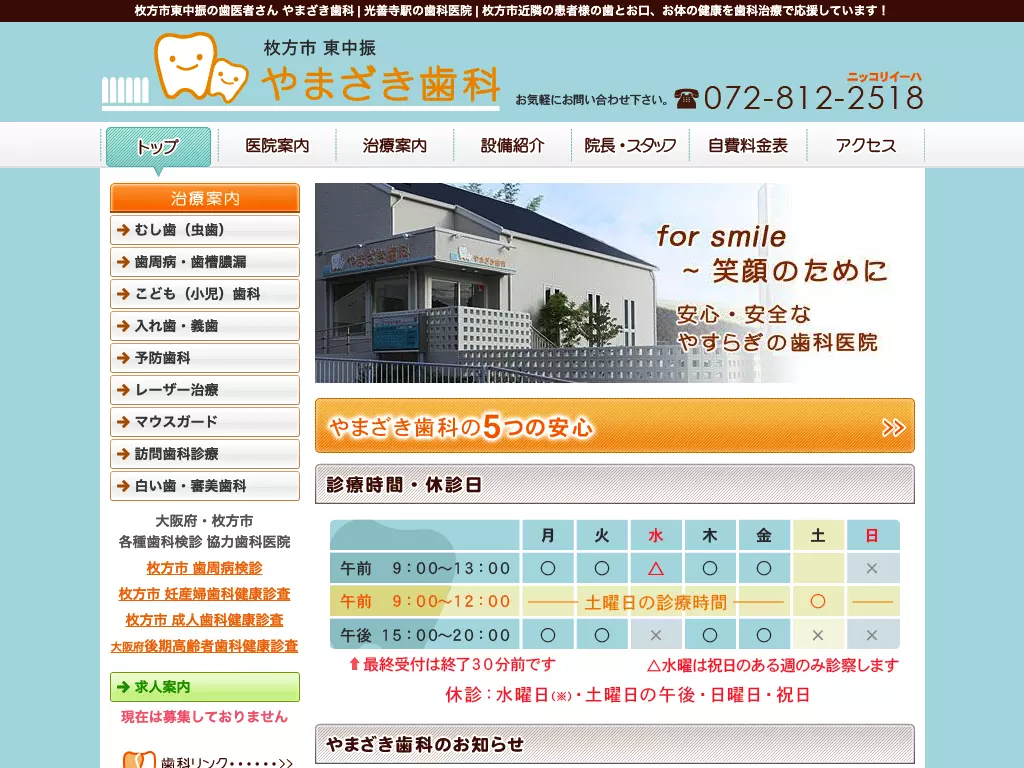Click the 午後 15:00～20:00 row label
Image resolution: width=1024 pixels, height=768 pixels.
click(424, 635)
